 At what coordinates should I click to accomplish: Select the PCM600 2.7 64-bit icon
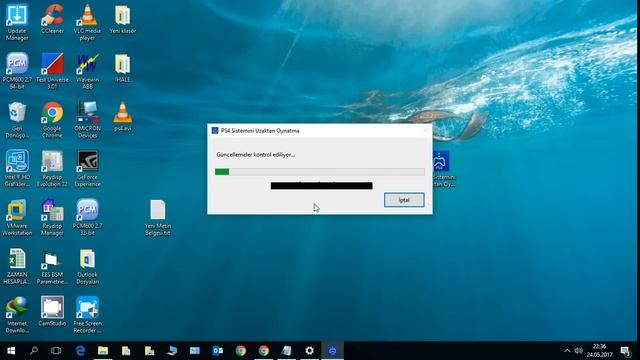click(x=17, y=71)
